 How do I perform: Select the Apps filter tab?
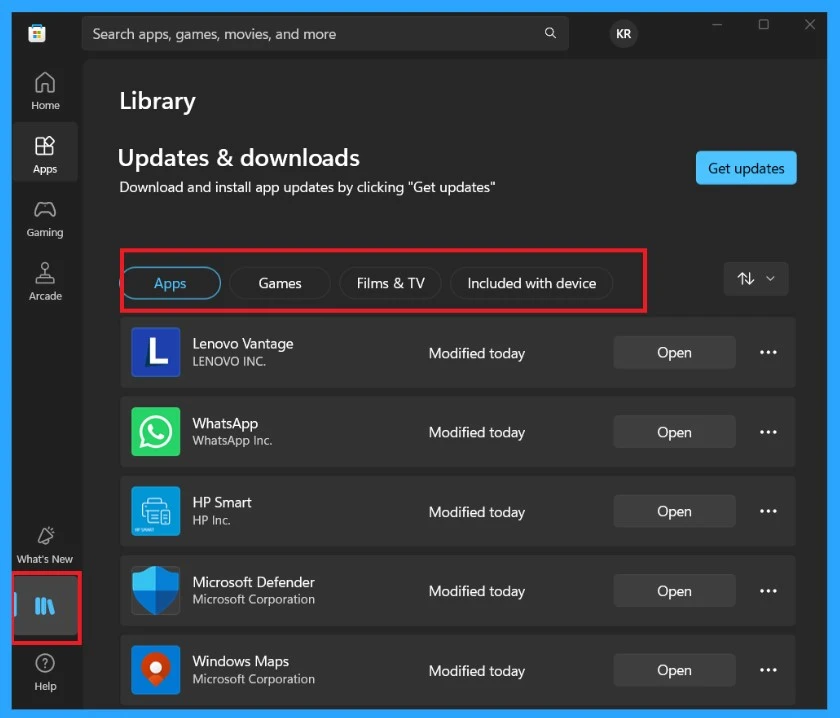click(171, 283)
